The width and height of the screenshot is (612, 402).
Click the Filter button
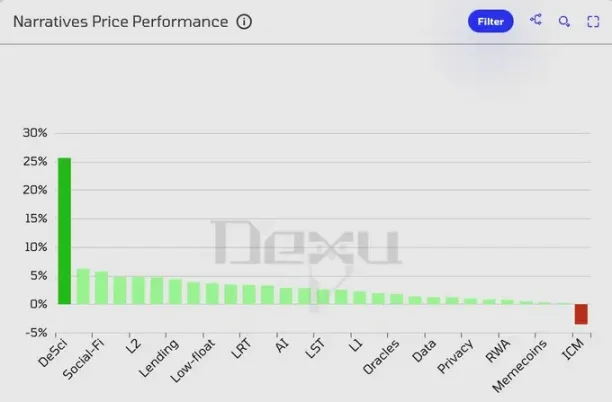point(490,20)
